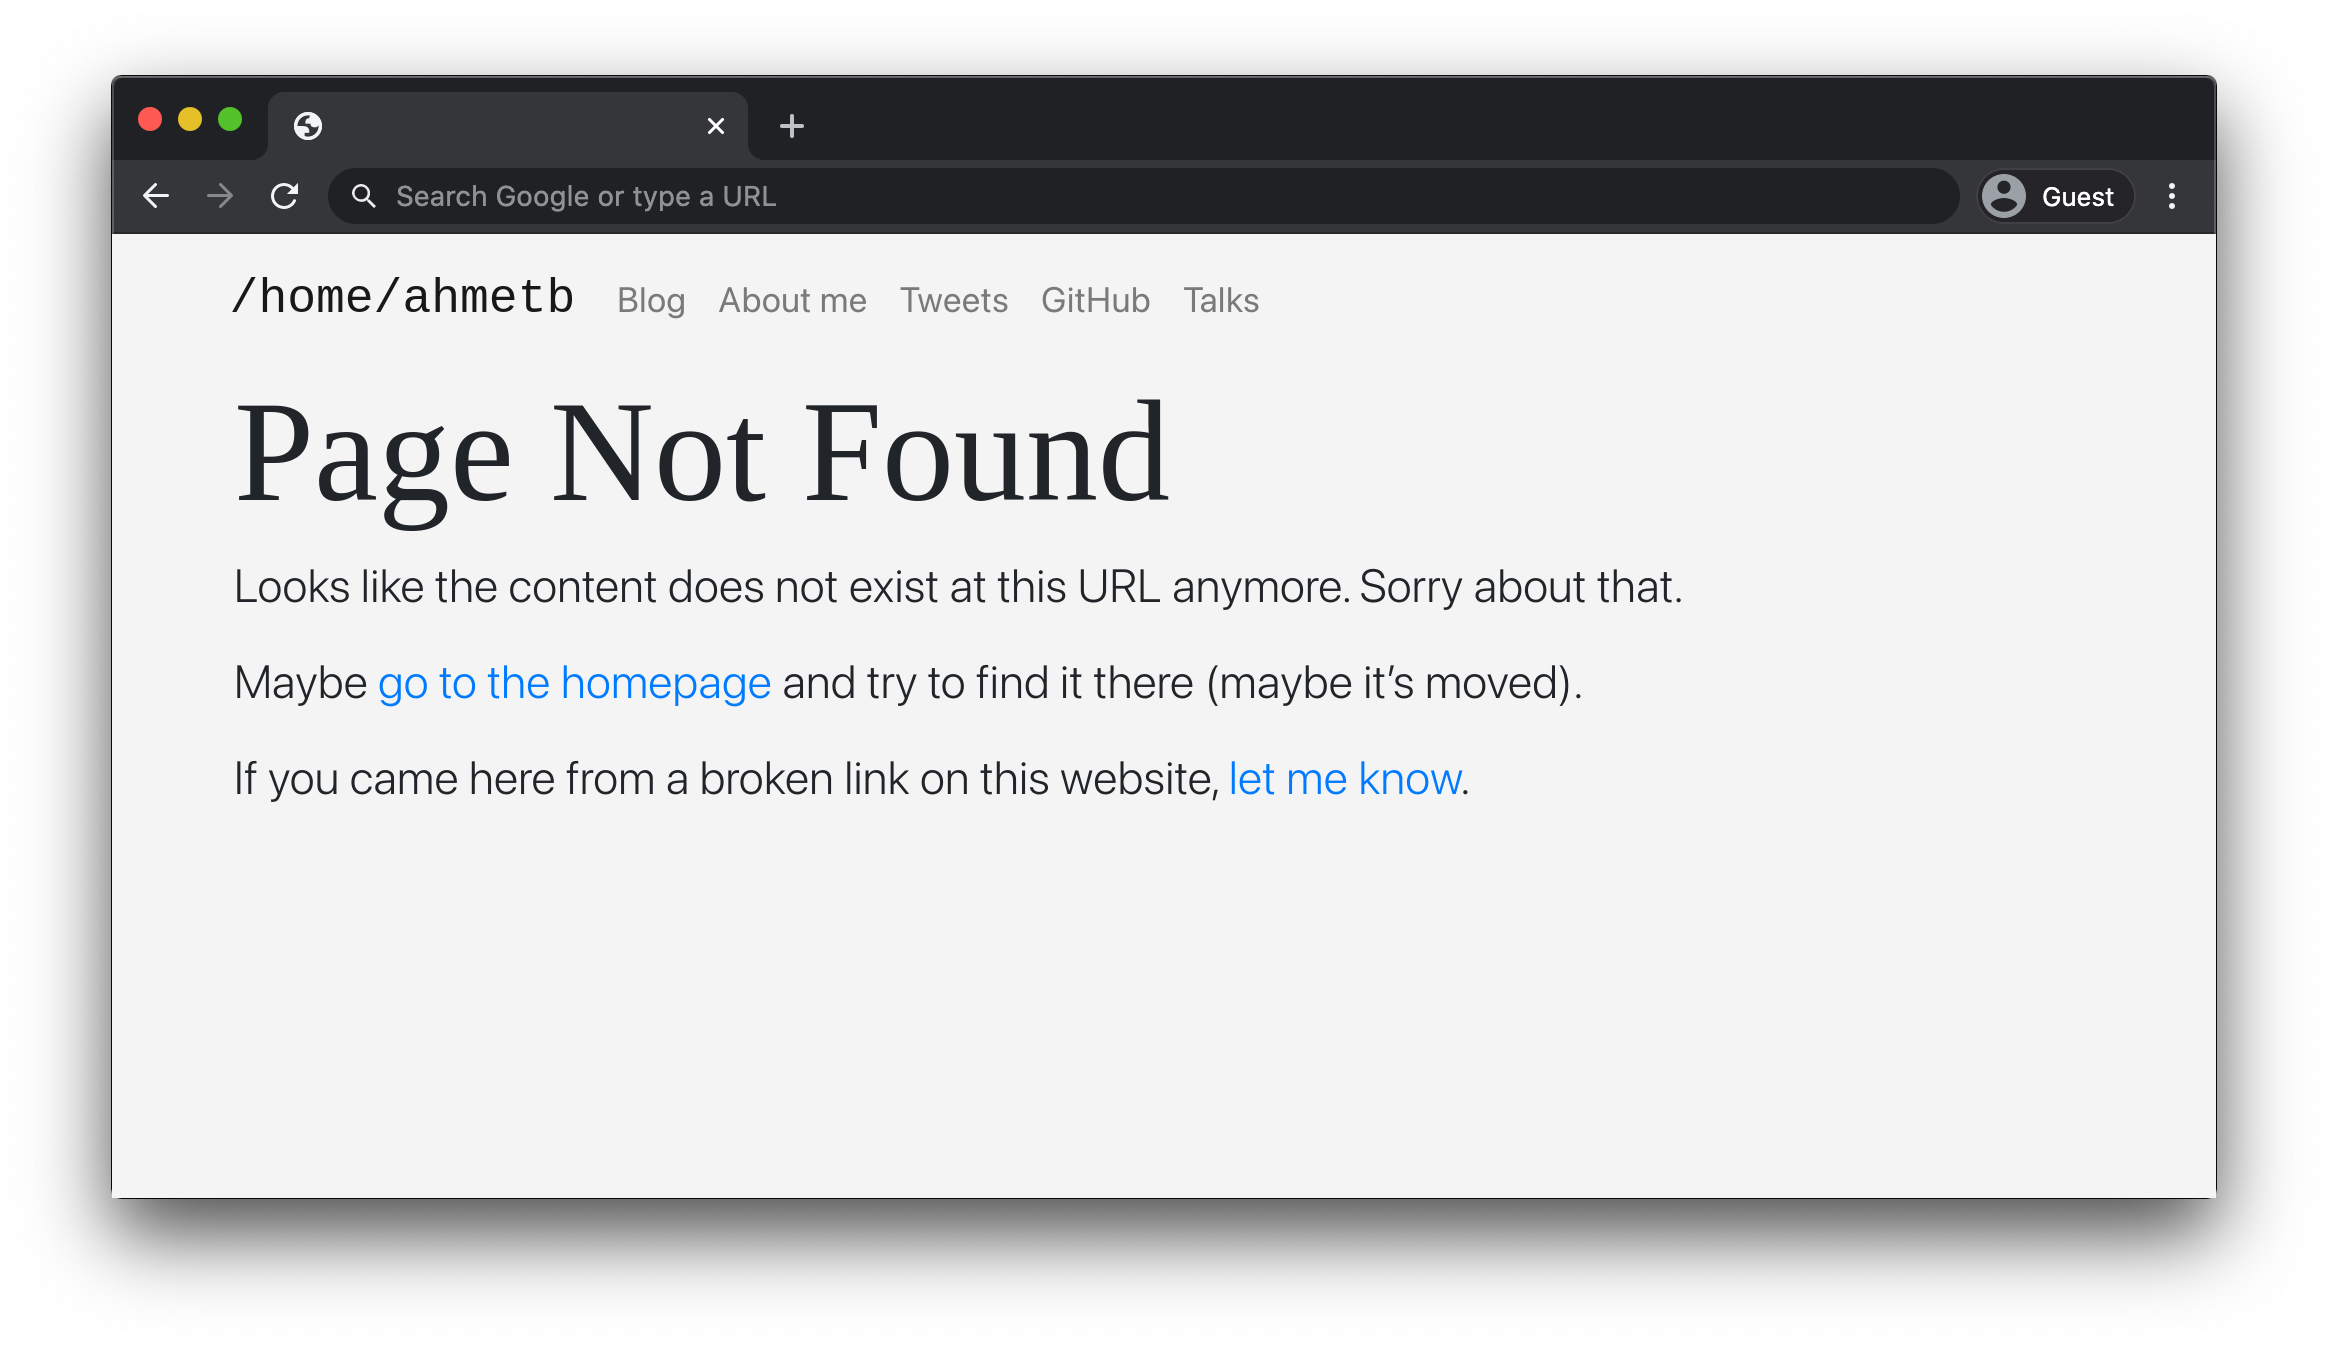Click the green maximize window button
2328x1346 pixels.
[230, 120]
